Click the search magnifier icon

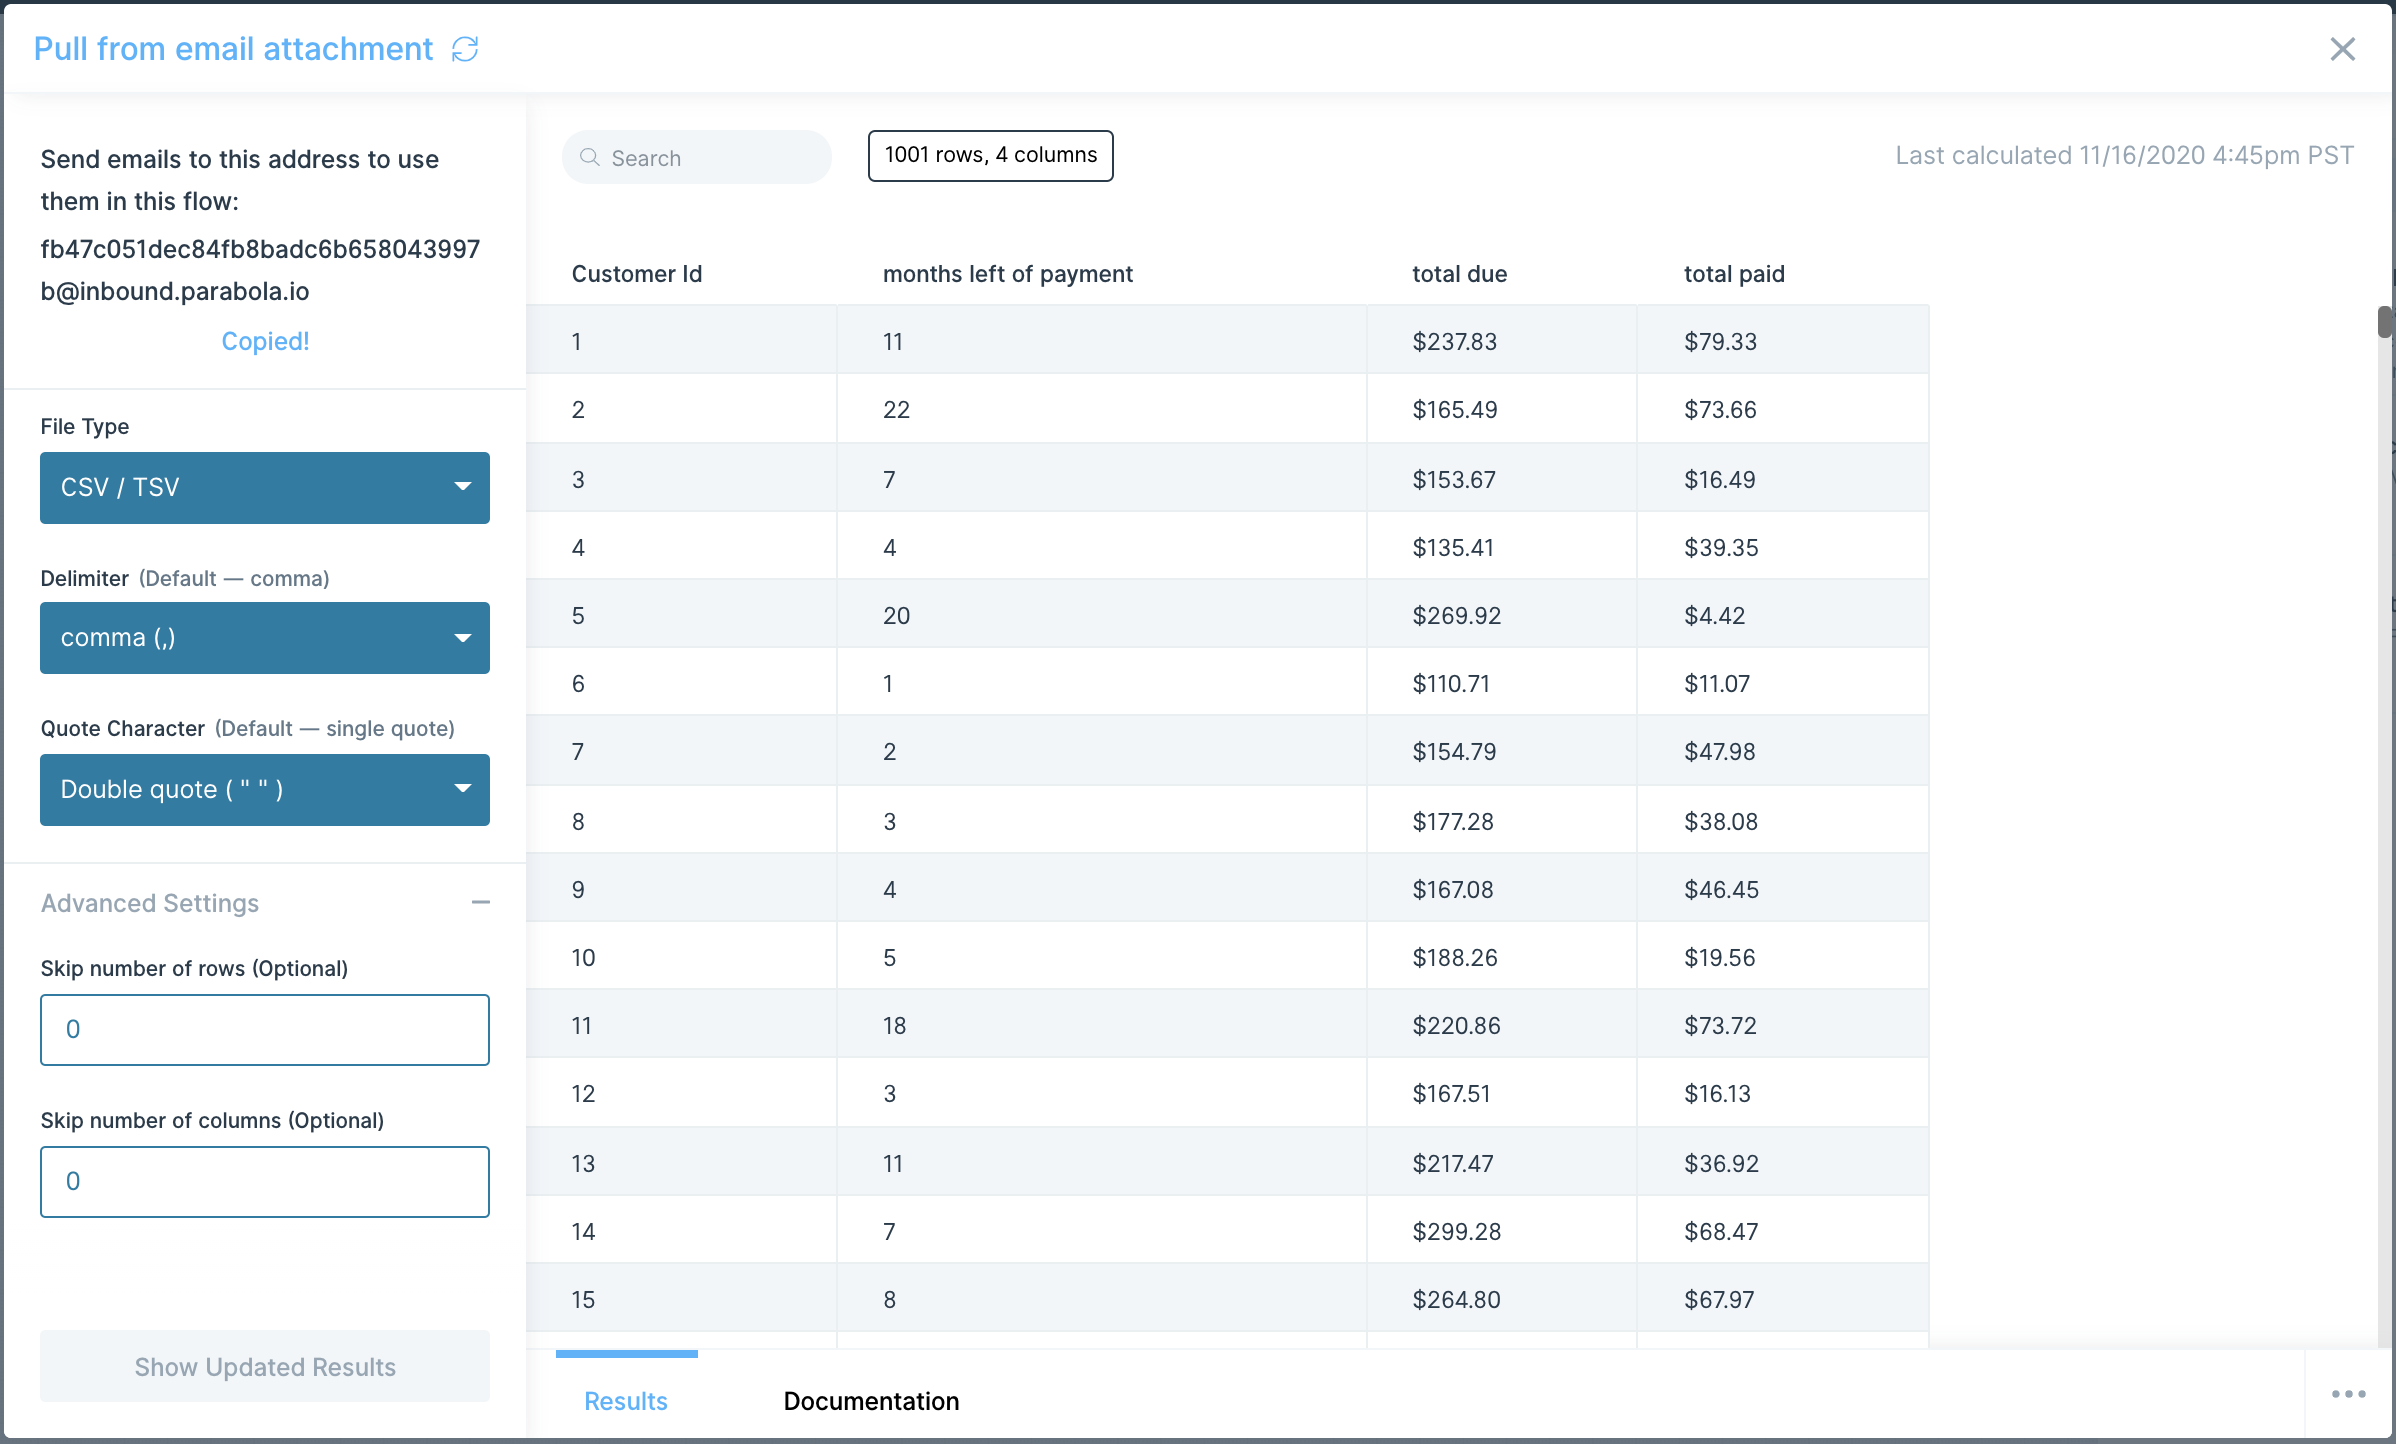tap(590, 158)
